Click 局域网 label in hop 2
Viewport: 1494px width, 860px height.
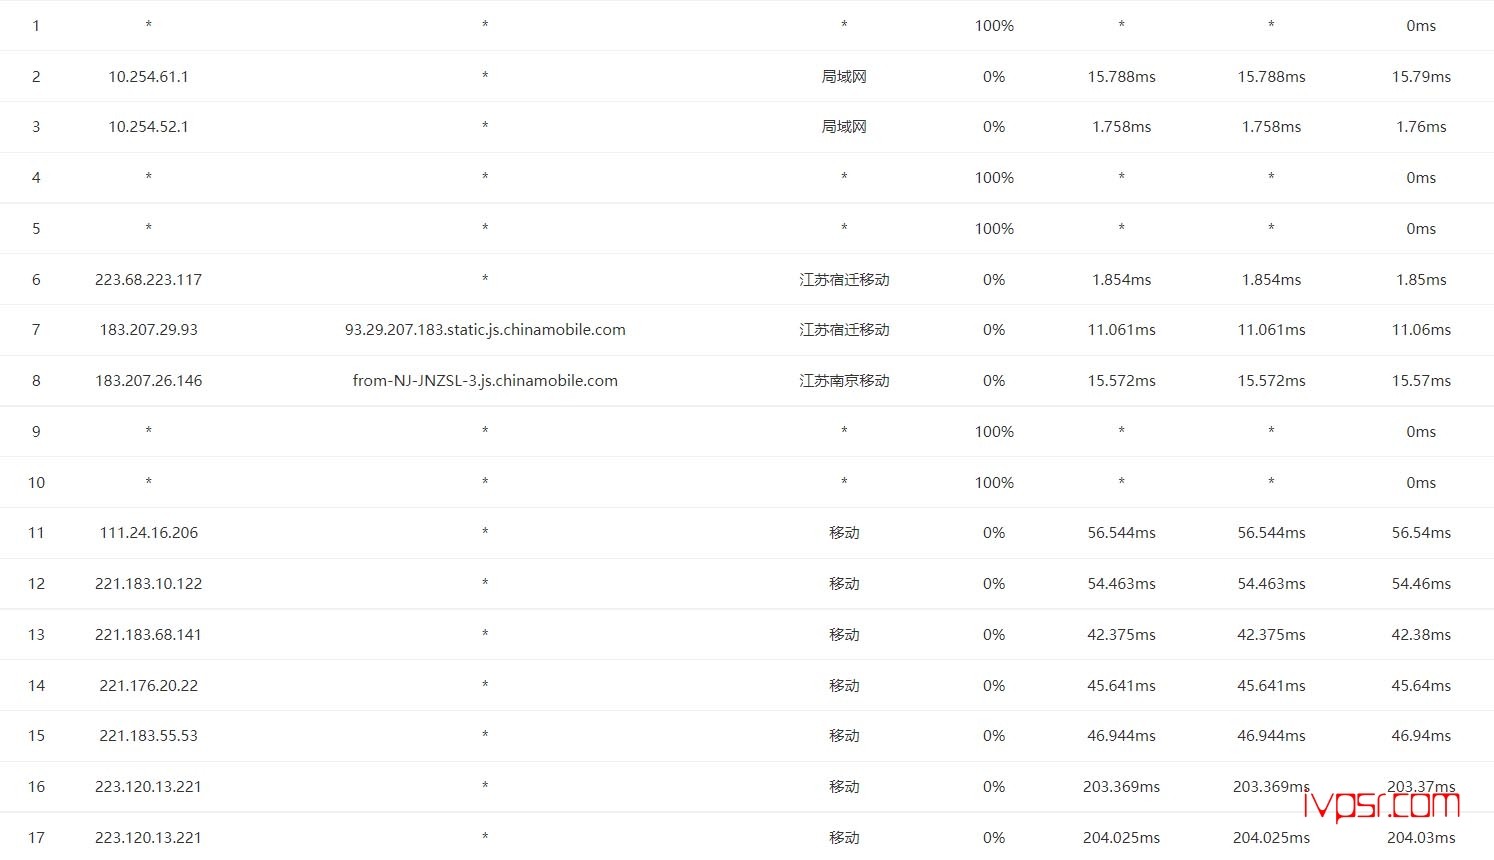click(x=844, y=77)
